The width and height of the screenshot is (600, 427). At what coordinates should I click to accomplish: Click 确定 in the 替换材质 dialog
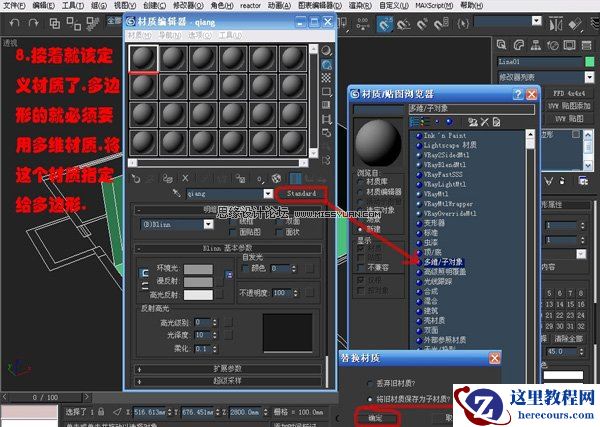[375, 418]
